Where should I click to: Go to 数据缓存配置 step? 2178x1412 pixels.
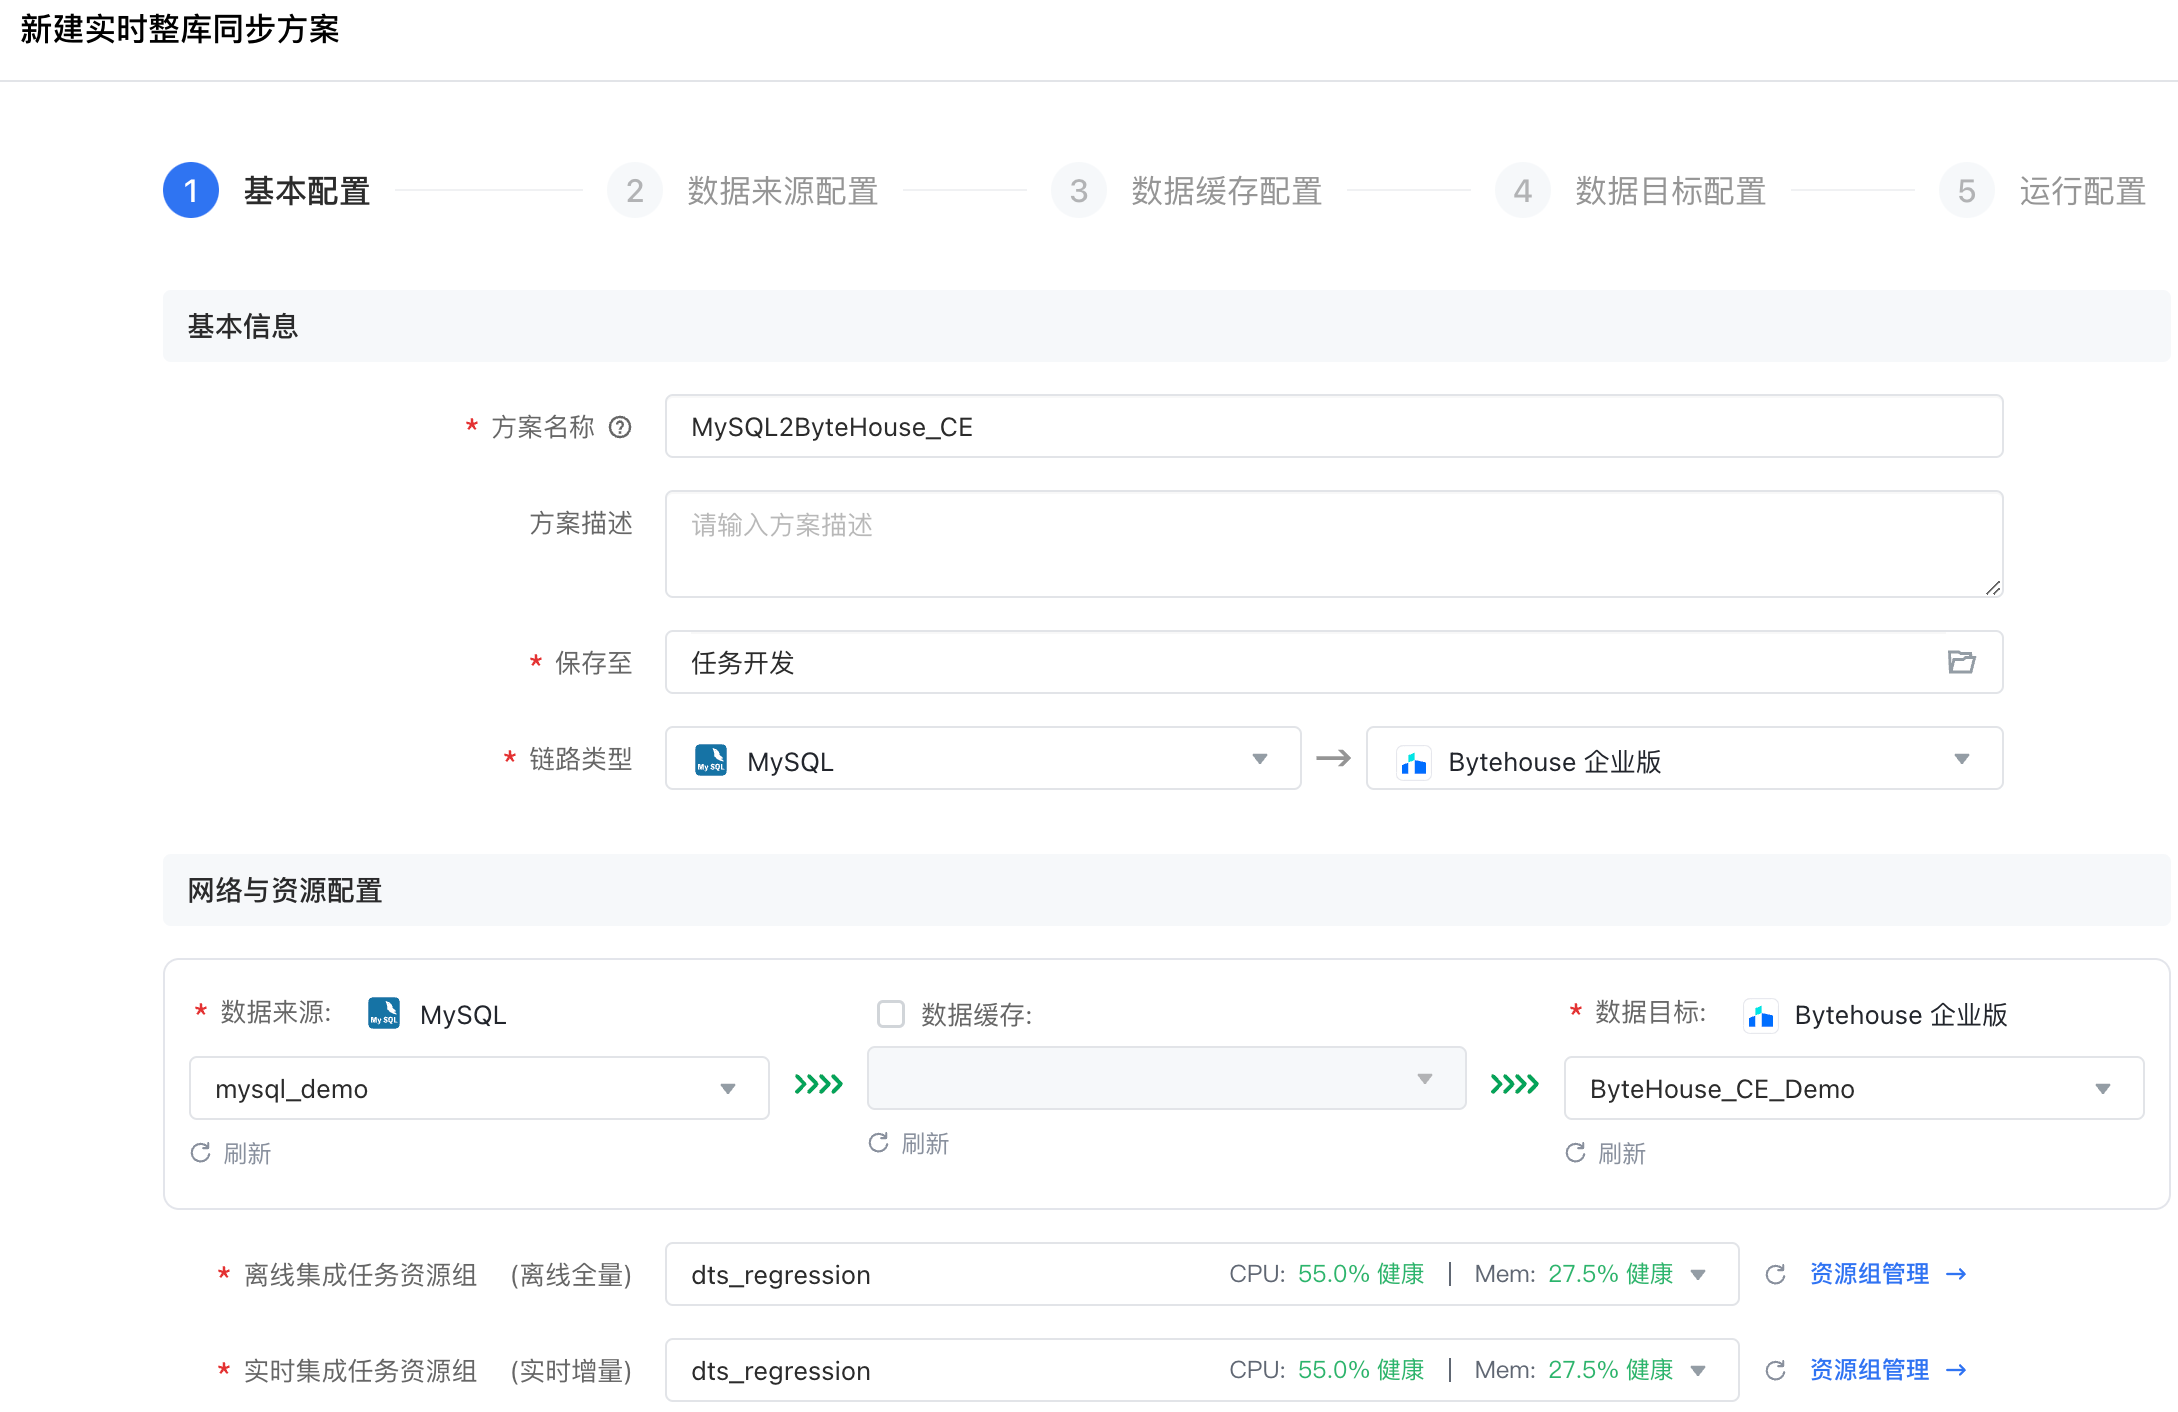pyautogui.click(x=1227, y=190)
